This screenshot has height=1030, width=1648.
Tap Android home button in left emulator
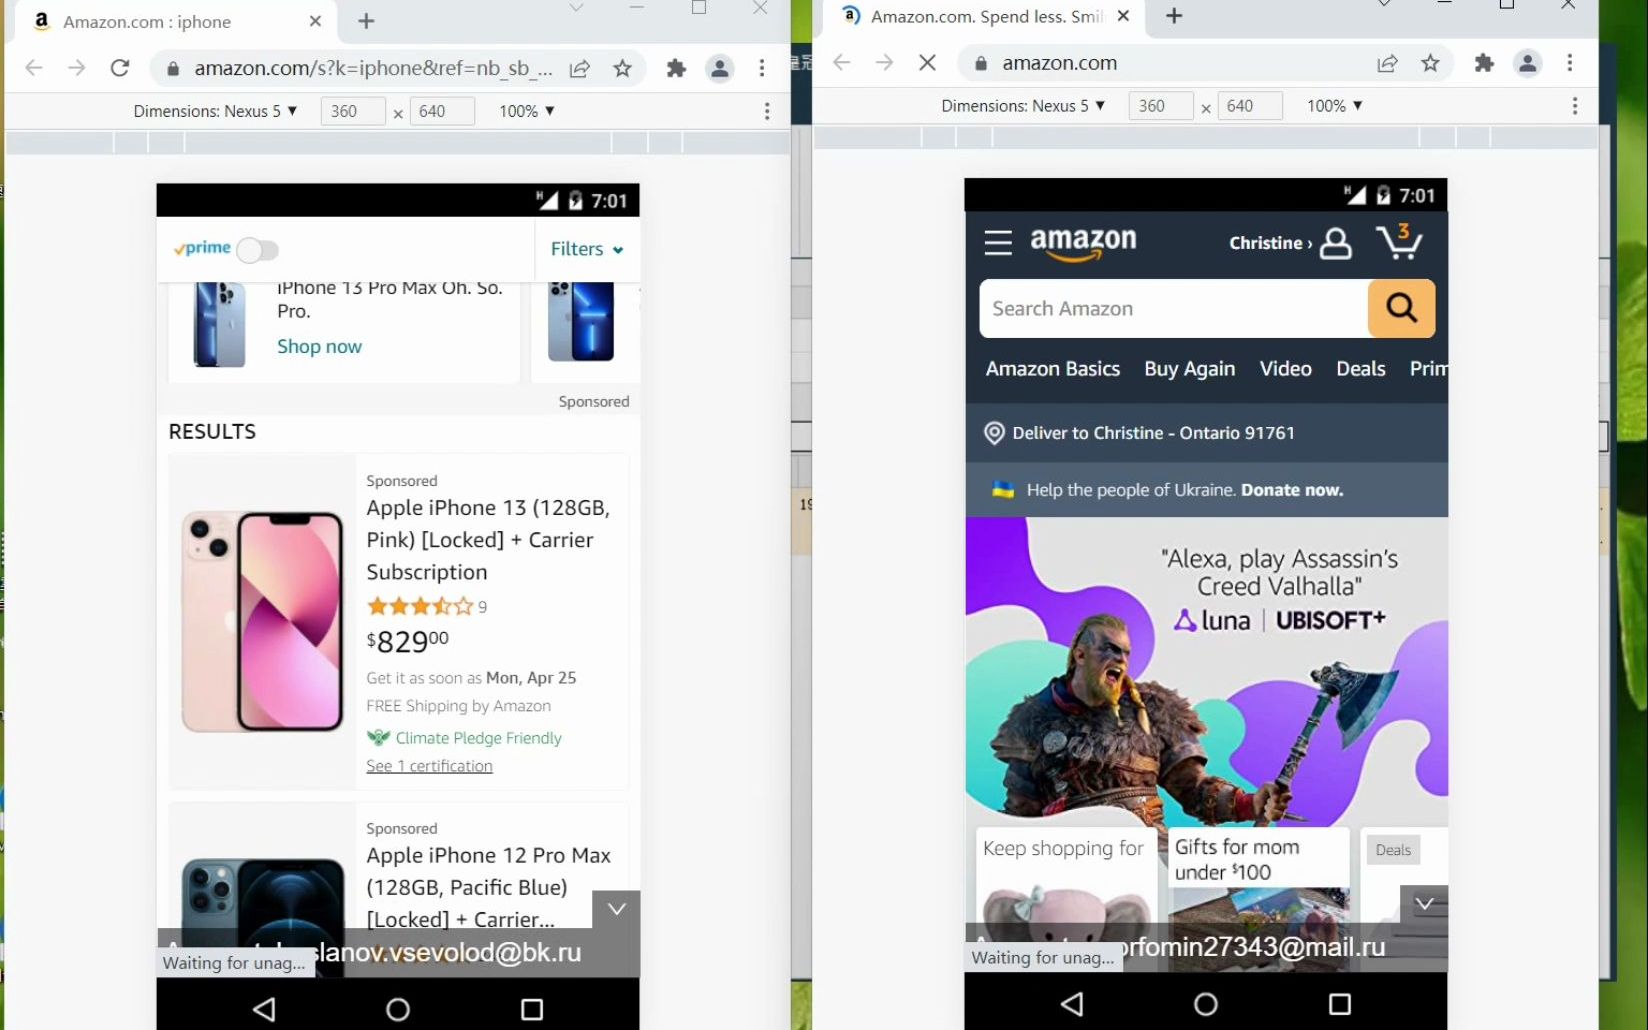398,1009
